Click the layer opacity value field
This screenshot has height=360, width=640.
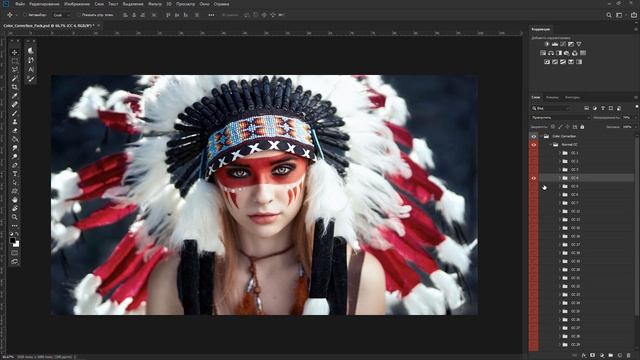(x=627, y=118)
